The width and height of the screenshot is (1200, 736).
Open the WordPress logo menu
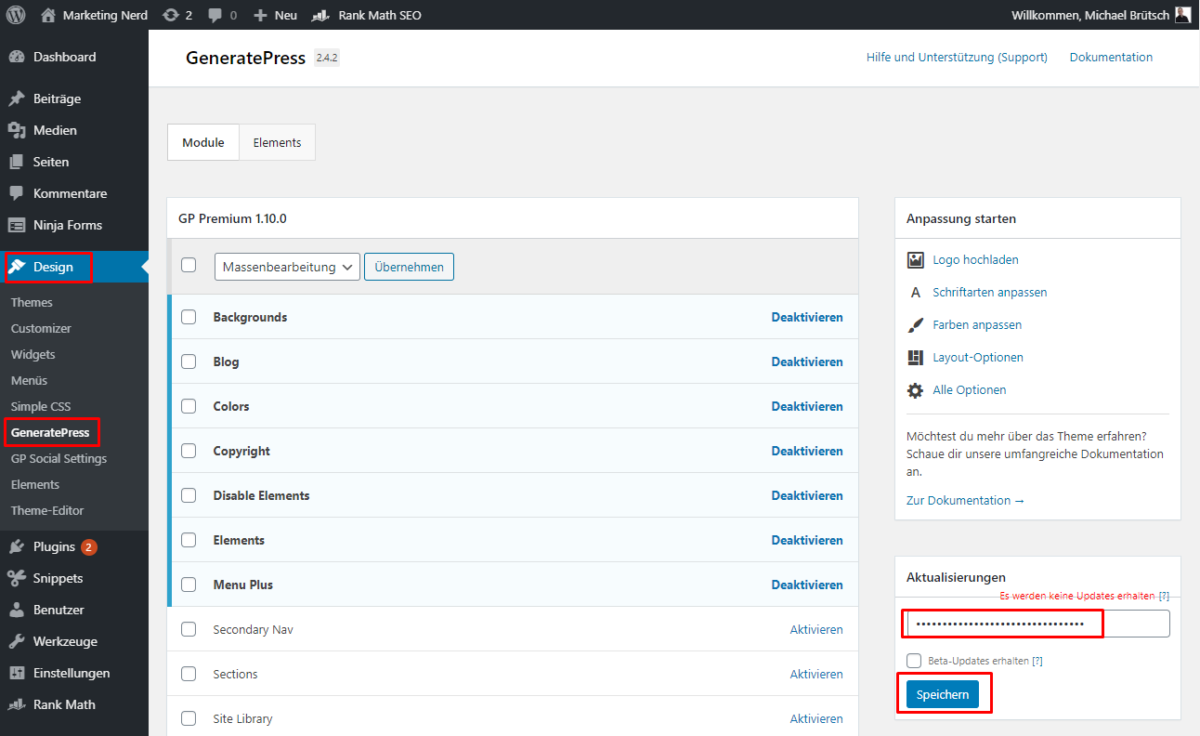click(x=16, y=15)
